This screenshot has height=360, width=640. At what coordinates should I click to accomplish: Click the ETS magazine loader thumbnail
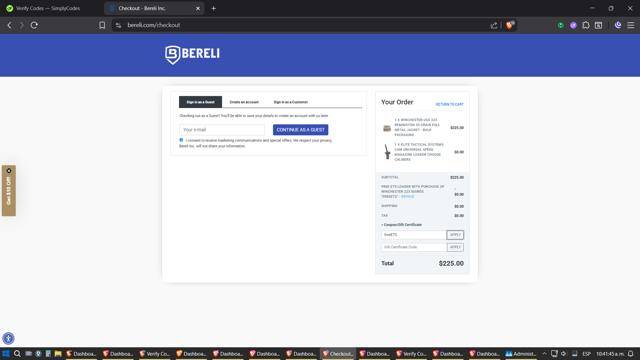pyautogui.click(x=387, y=152)
